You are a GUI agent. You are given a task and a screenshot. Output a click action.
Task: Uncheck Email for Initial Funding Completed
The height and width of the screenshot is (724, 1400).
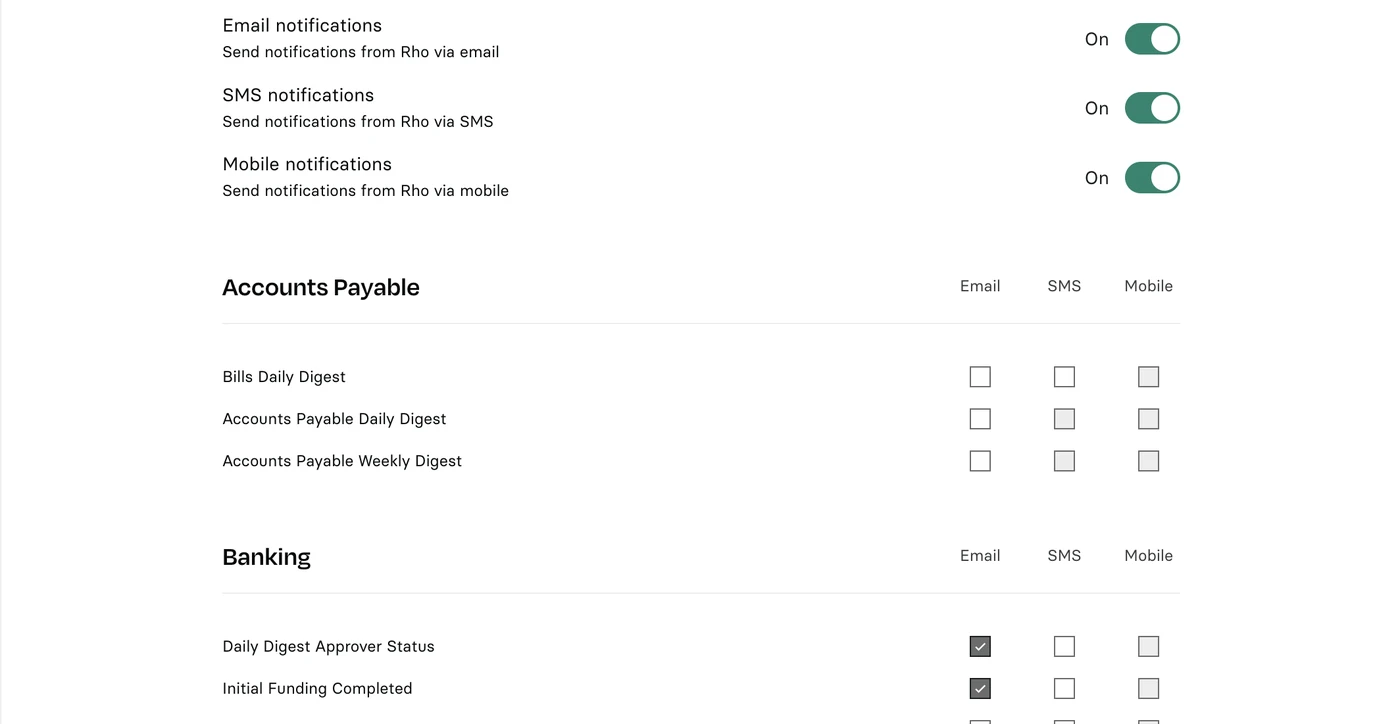980,689
